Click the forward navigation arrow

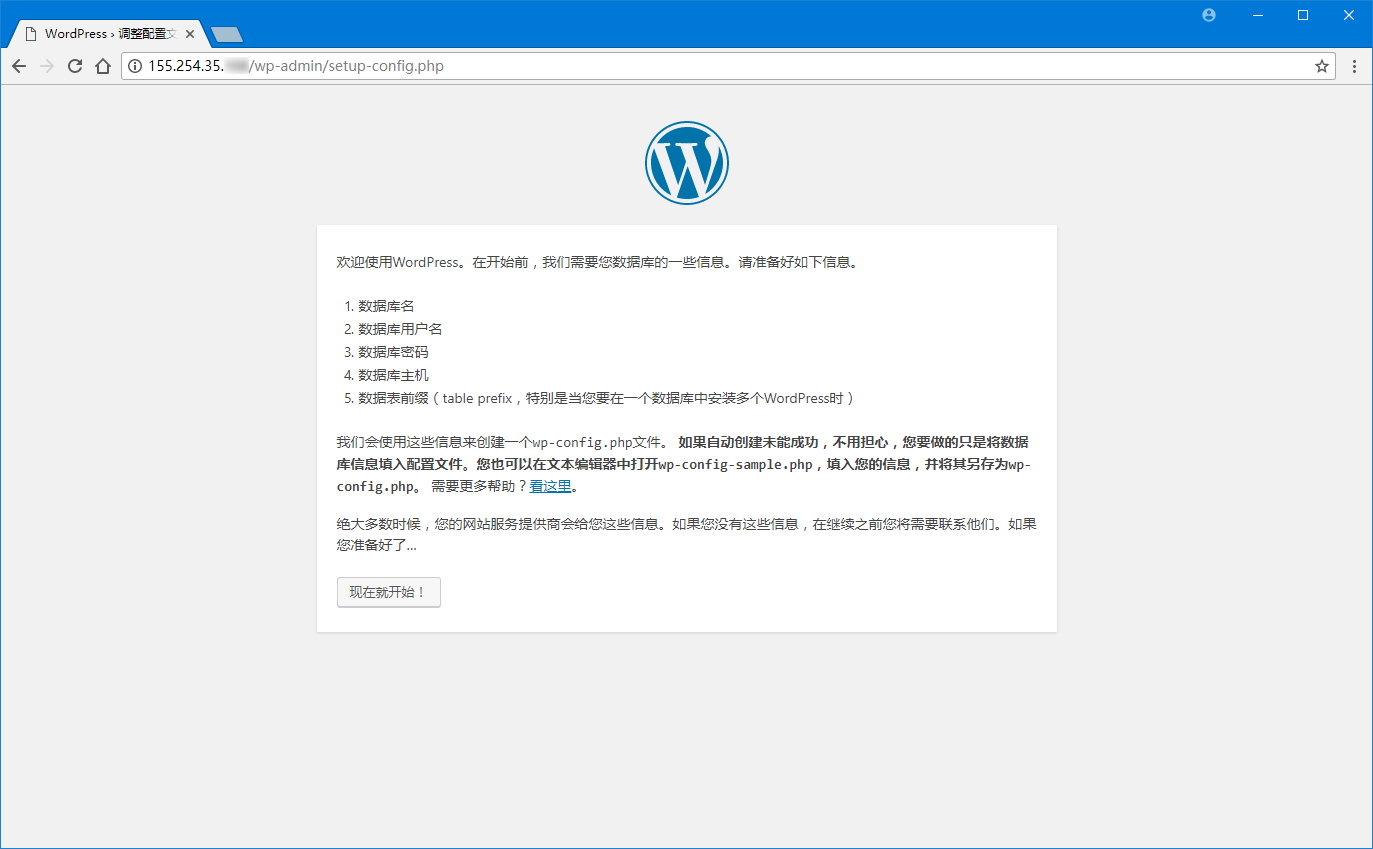(x=46, y=67)
